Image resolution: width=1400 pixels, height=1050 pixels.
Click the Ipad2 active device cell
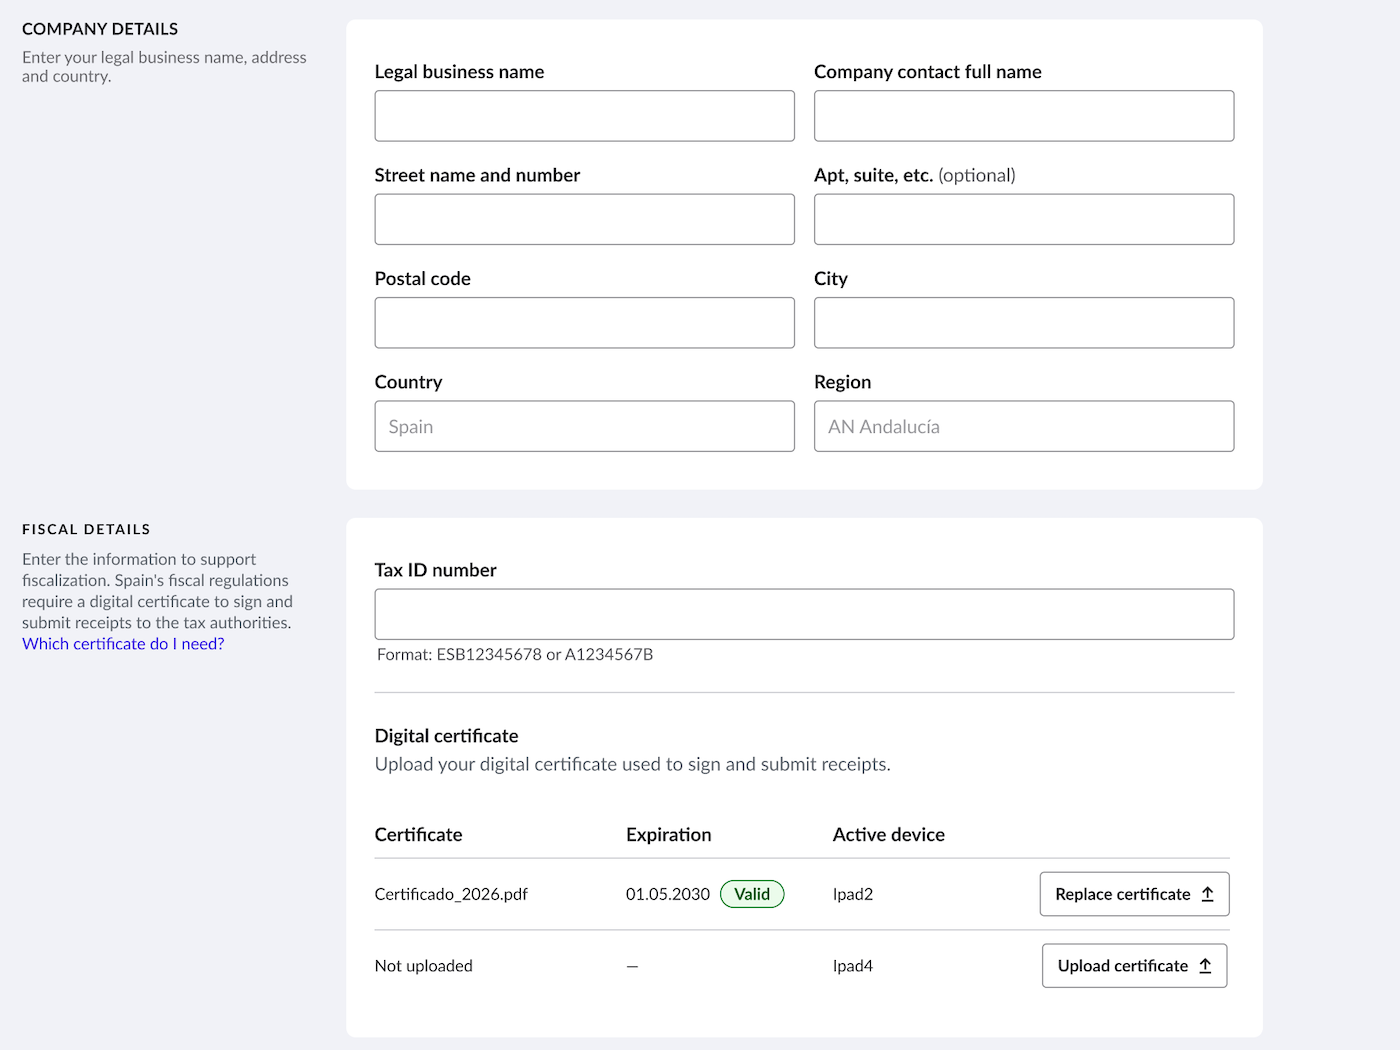pos(853,894)
